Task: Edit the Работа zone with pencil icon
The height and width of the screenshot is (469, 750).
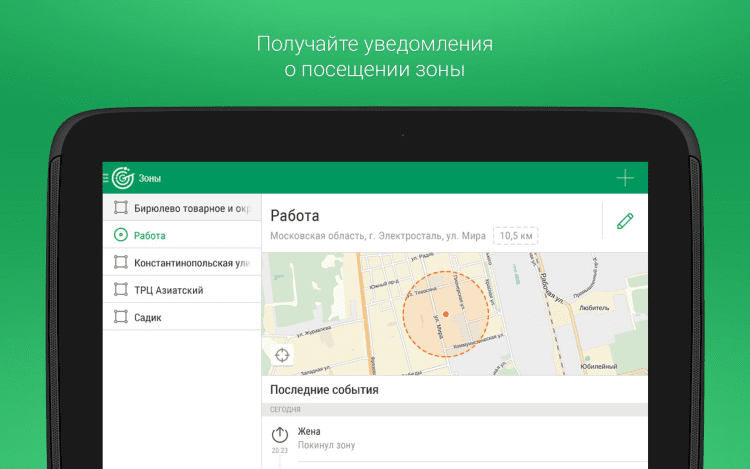Action: point(625,221)
